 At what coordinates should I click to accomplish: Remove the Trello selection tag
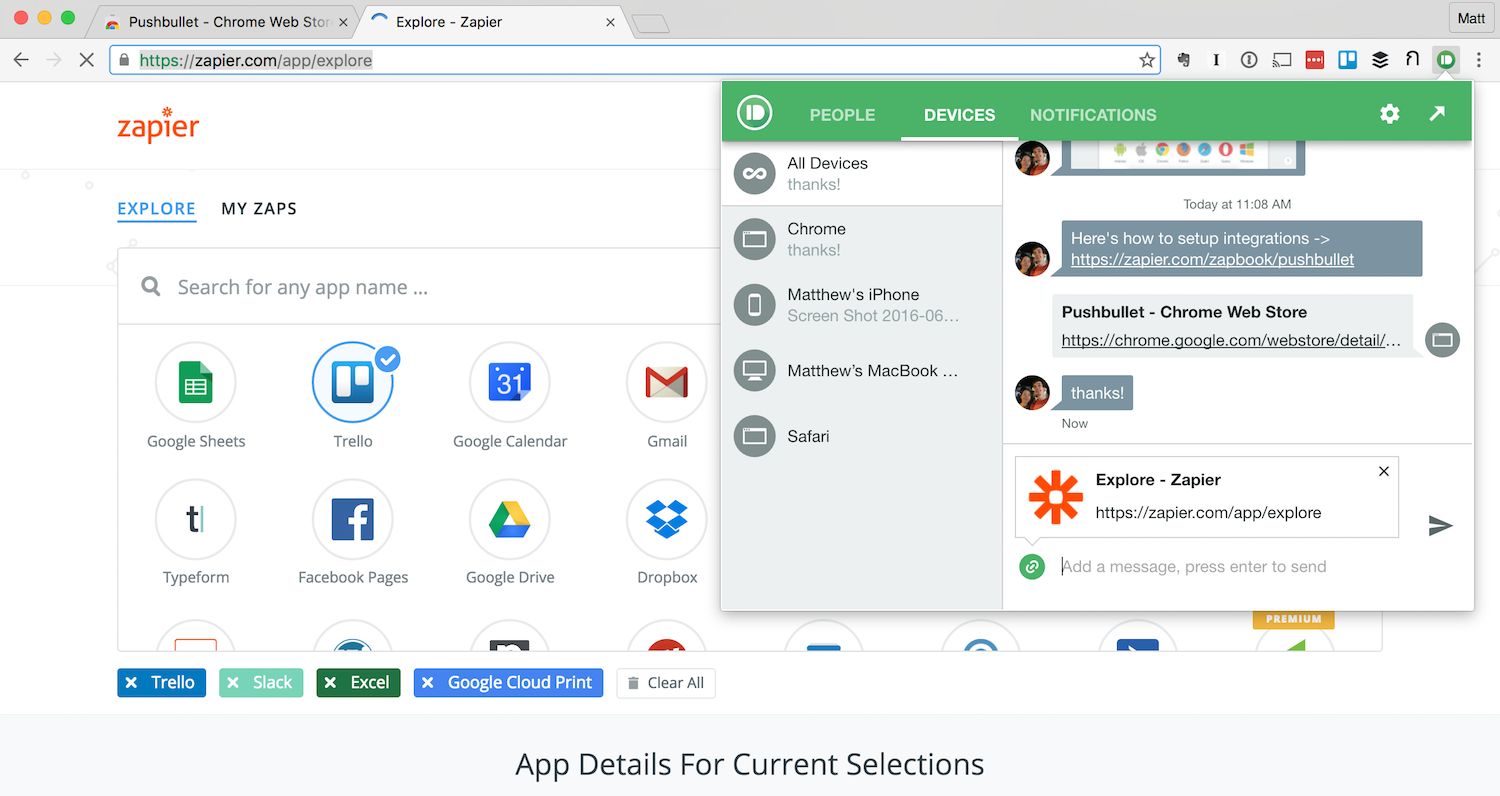[x=131, y=683]
